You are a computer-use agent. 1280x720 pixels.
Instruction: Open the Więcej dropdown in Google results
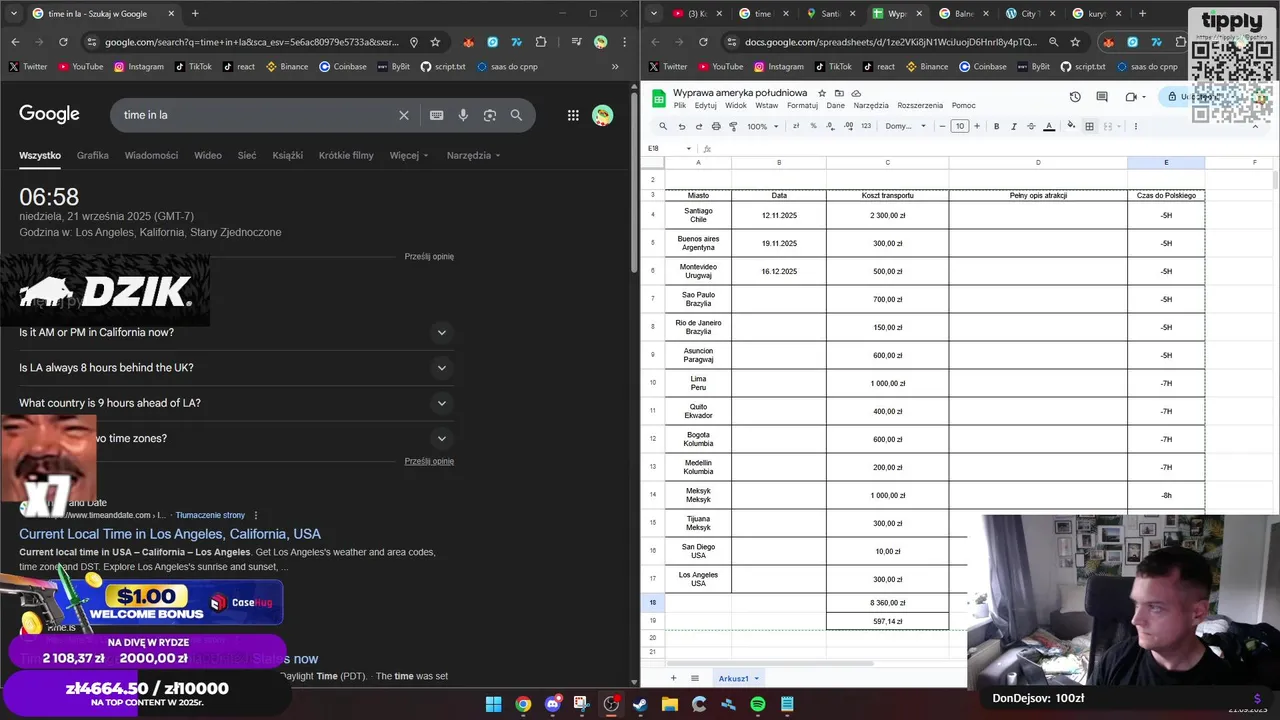pyautogui.click(x=409, y=155)
